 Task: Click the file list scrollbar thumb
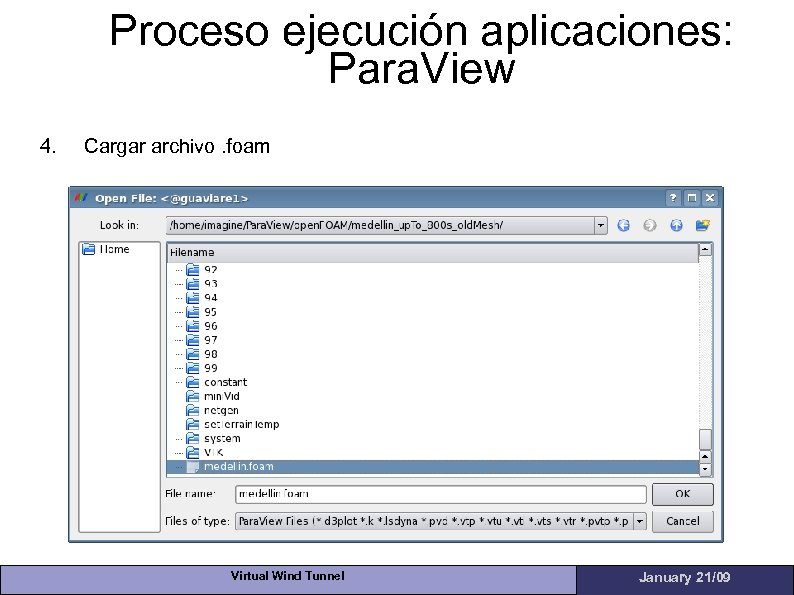(x=705, y=439)
